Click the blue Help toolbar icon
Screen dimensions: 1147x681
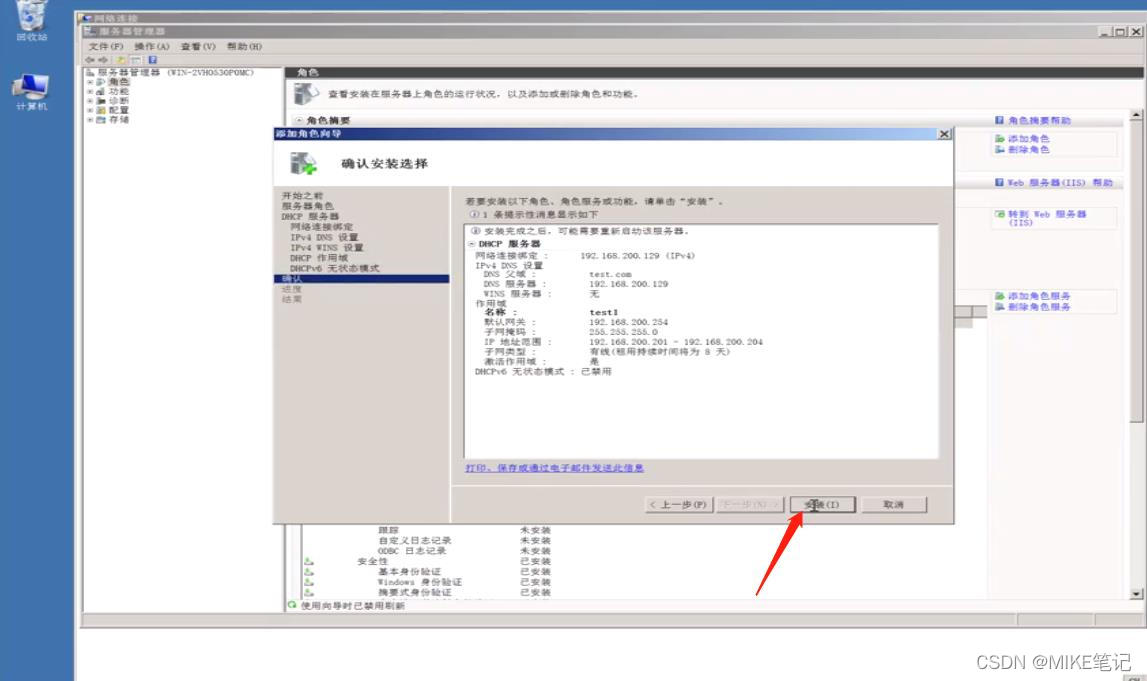152,60
